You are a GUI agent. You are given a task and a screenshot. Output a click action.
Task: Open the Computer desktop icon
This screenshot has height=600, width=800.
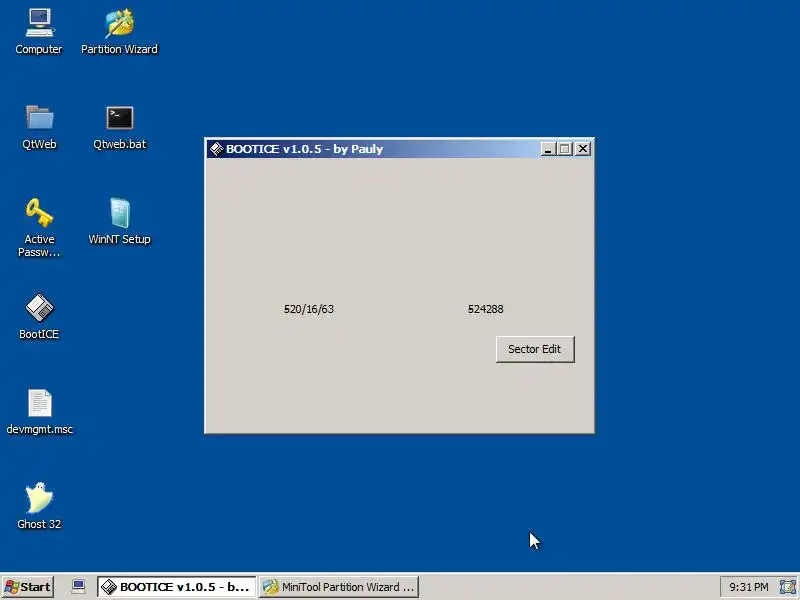click(x=39, y=31)
